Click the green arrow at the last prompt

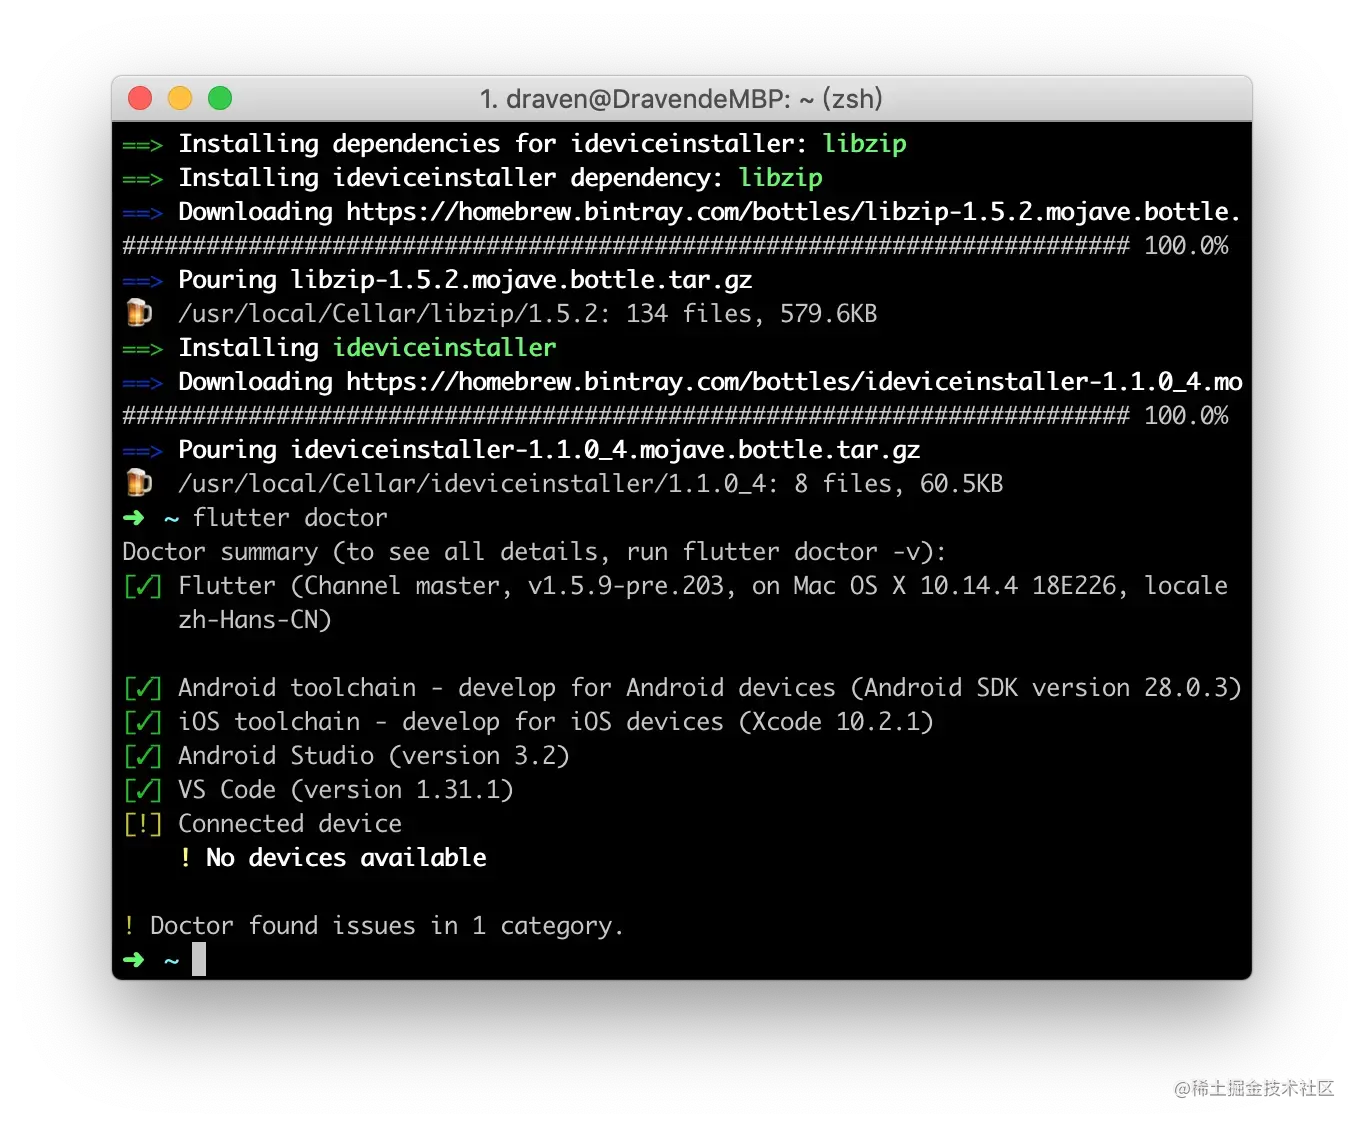click(134, 960)
